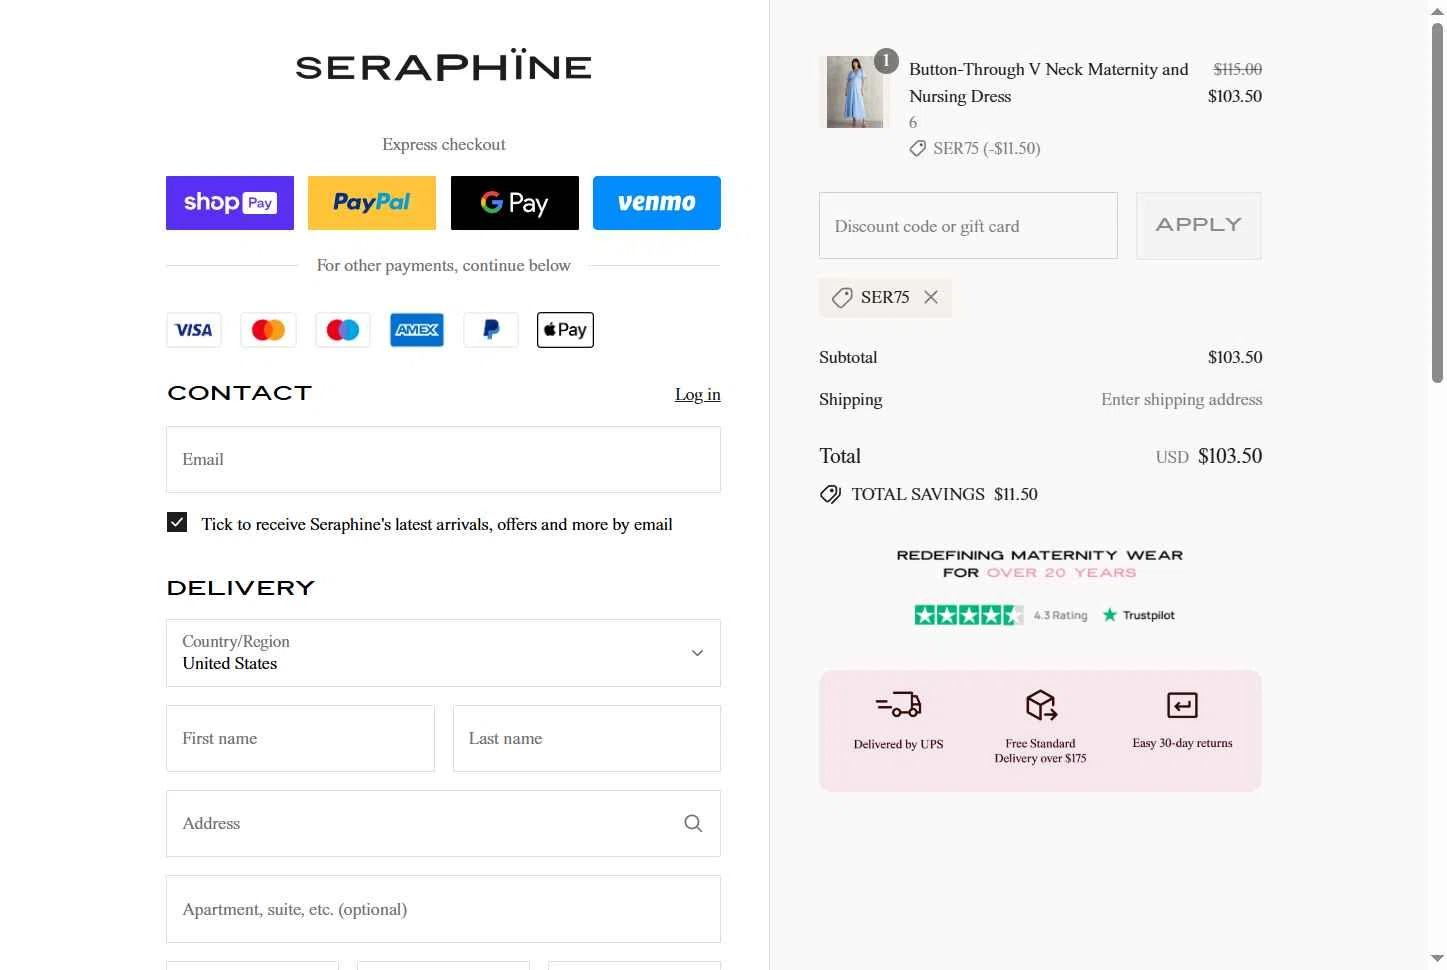Untick the email offers checkbox
The width and height of the screenshot is (1447, 970).
pos(177,522)
